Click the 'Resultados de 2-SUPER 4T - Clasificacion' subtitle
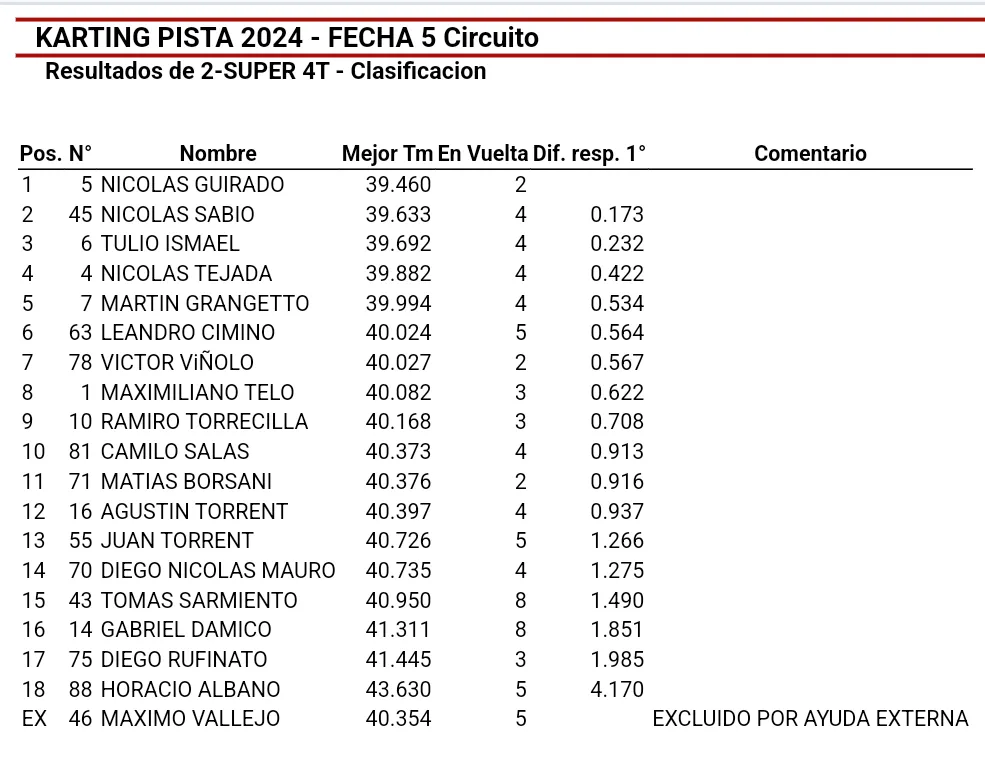 click(266, 72)
